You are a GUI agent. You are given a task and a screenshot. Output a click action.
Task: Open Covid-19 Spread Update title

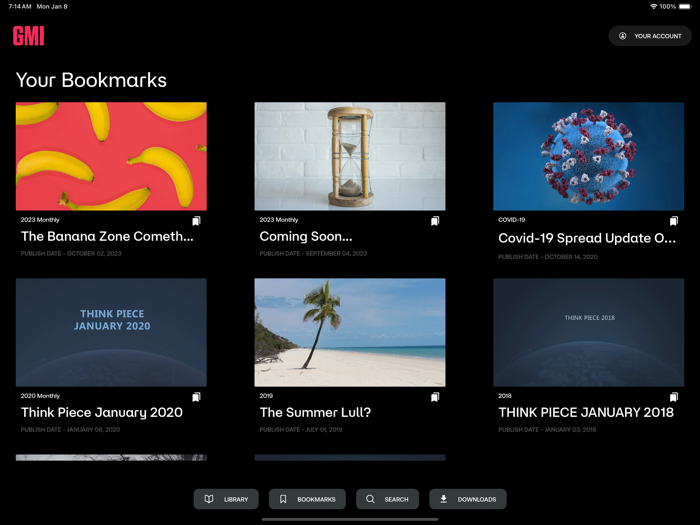point(587,238)
